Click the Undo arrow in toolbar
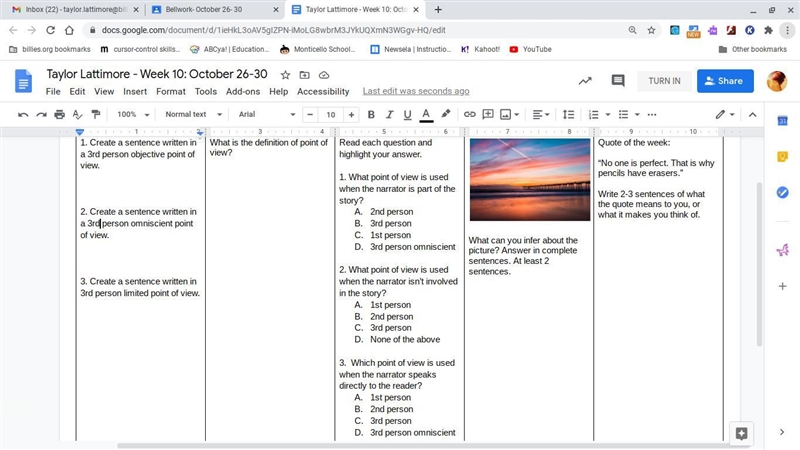The width and height of the screenshot is (800, 450). 23,115
